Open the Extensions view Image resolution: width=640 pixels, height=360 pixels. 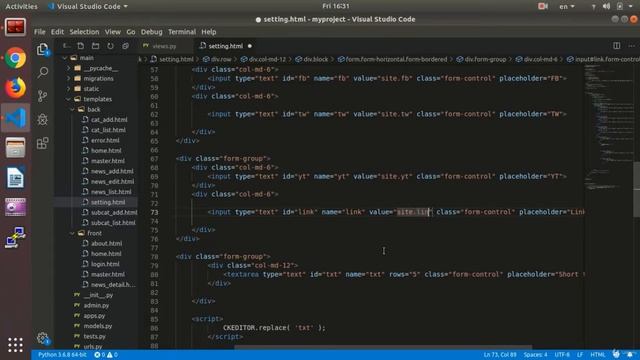[42, 143]
